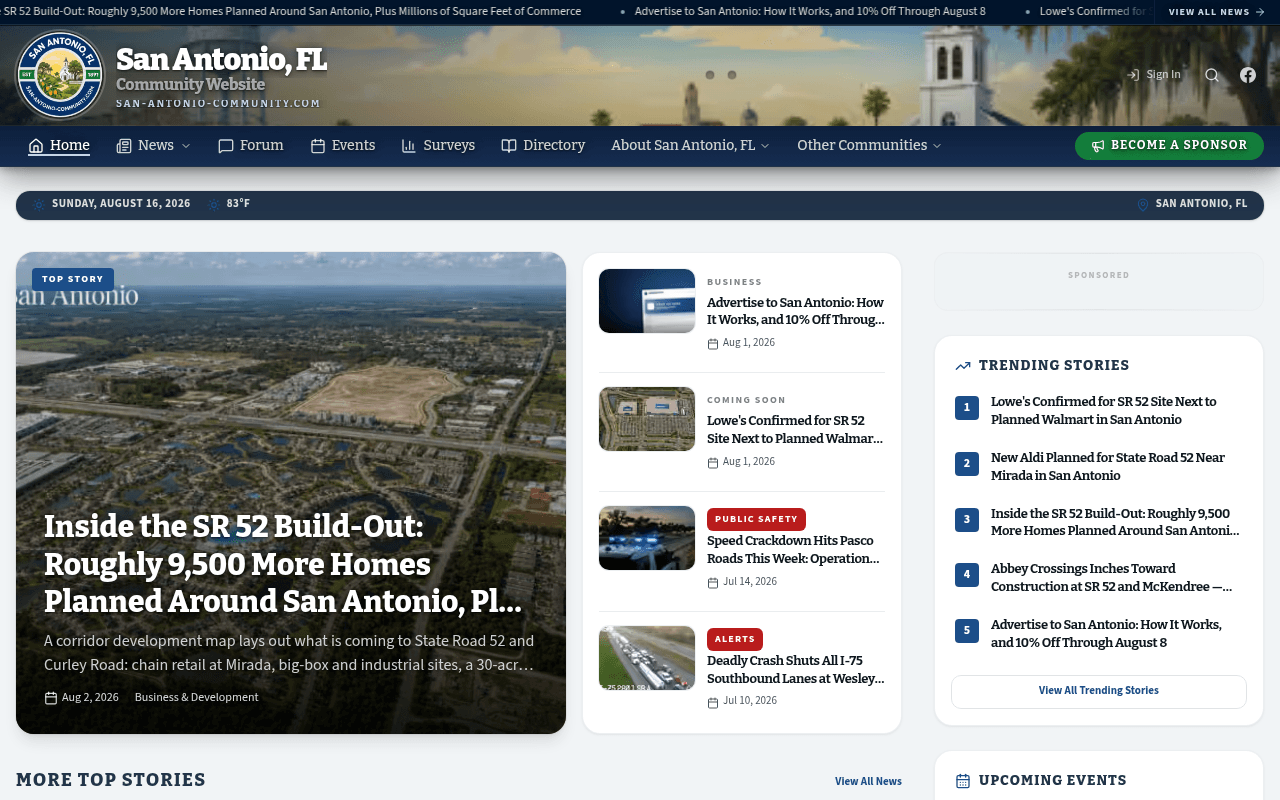Open the Facebook page icon
This screenshot has width=1280, height=800.
(1248, 75)
